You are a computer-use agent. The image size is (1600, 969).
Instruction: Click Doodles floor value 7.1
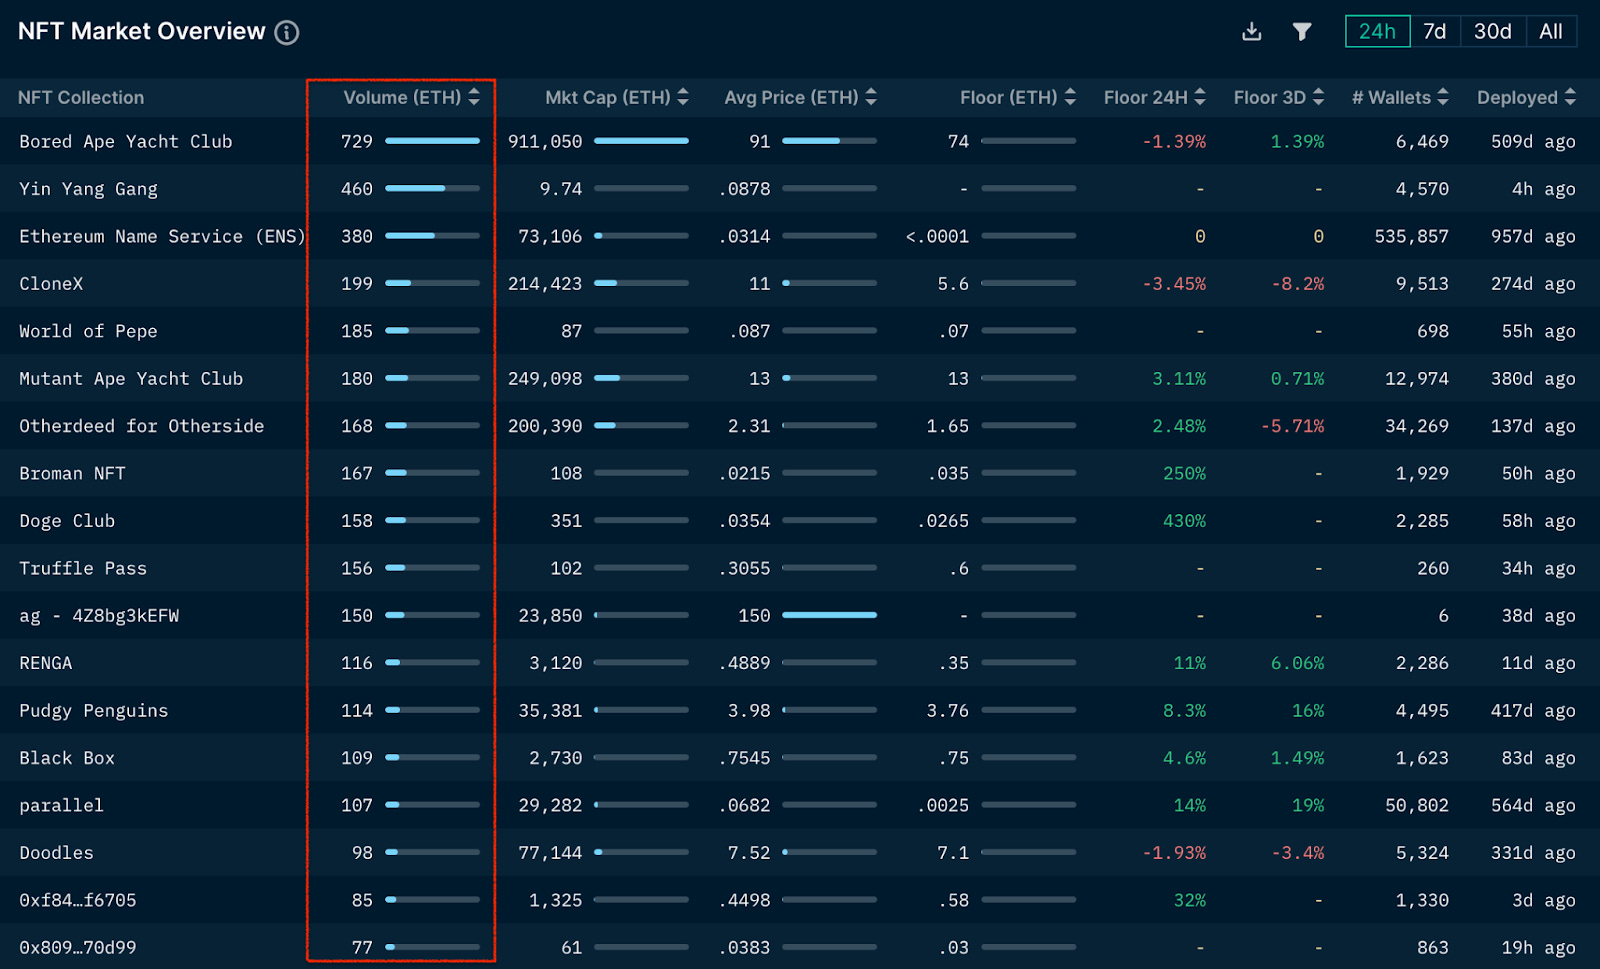[953, 853]
